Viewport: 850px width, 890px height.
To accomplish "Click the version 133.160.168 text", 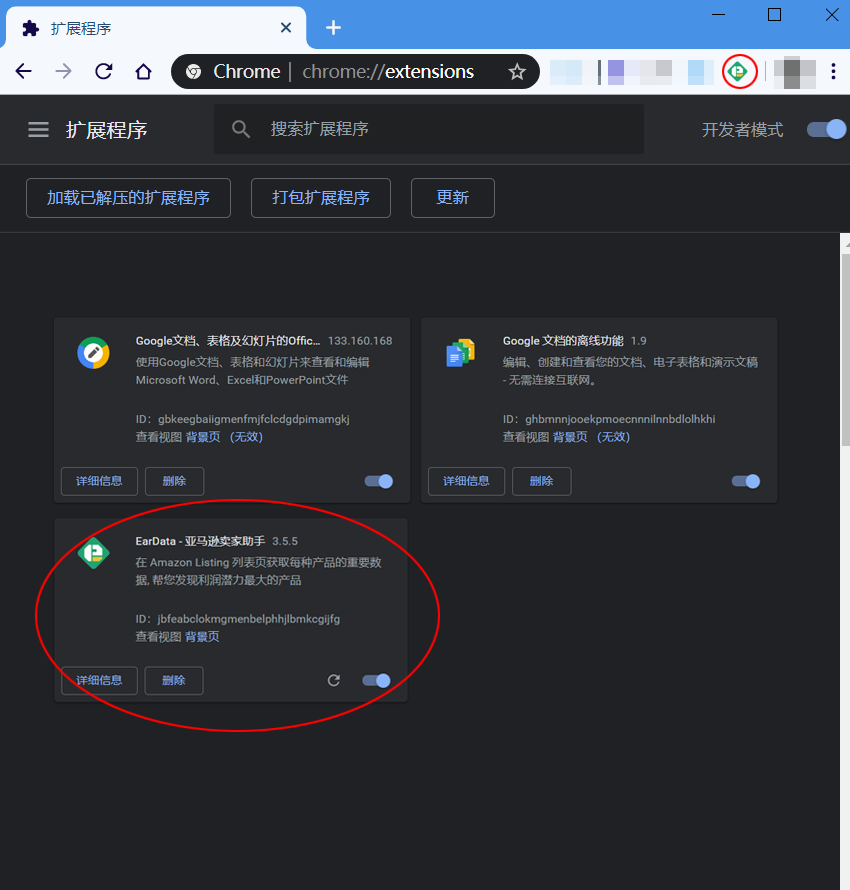I will coord(360,341).
